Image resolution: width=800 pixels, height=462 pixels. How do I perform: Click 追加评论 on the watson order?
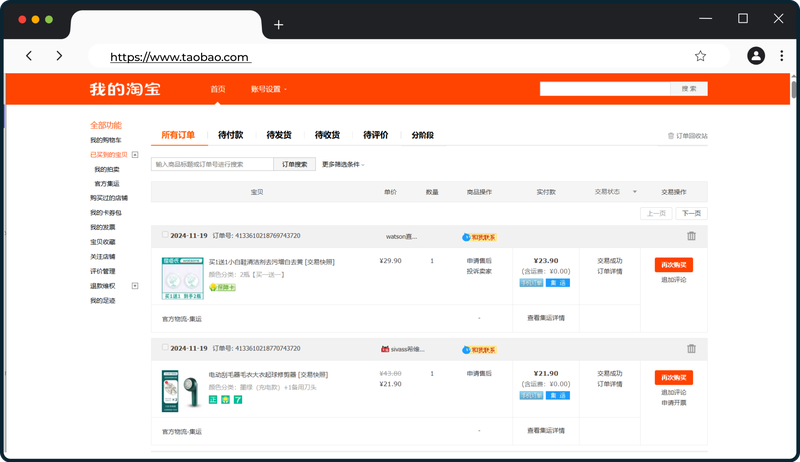pyautogui.click(x=673, y=279)
